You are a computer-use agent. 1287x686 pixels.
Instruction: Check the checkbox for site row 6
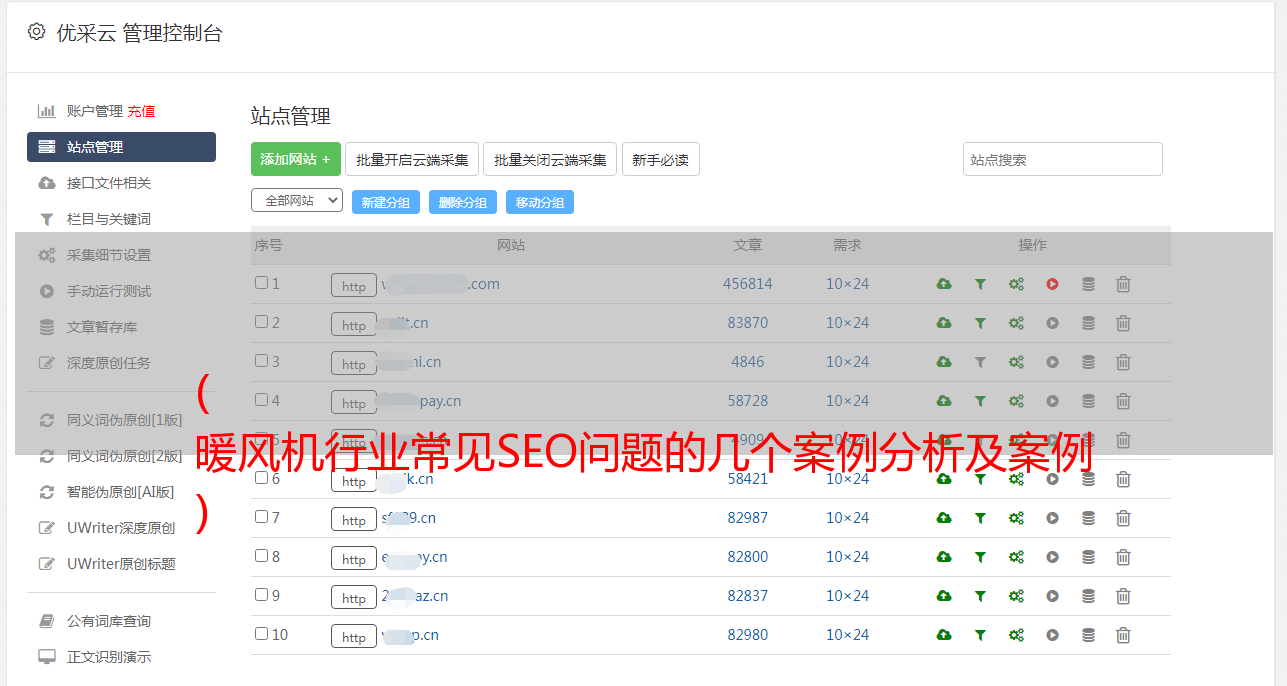[261, 478]
